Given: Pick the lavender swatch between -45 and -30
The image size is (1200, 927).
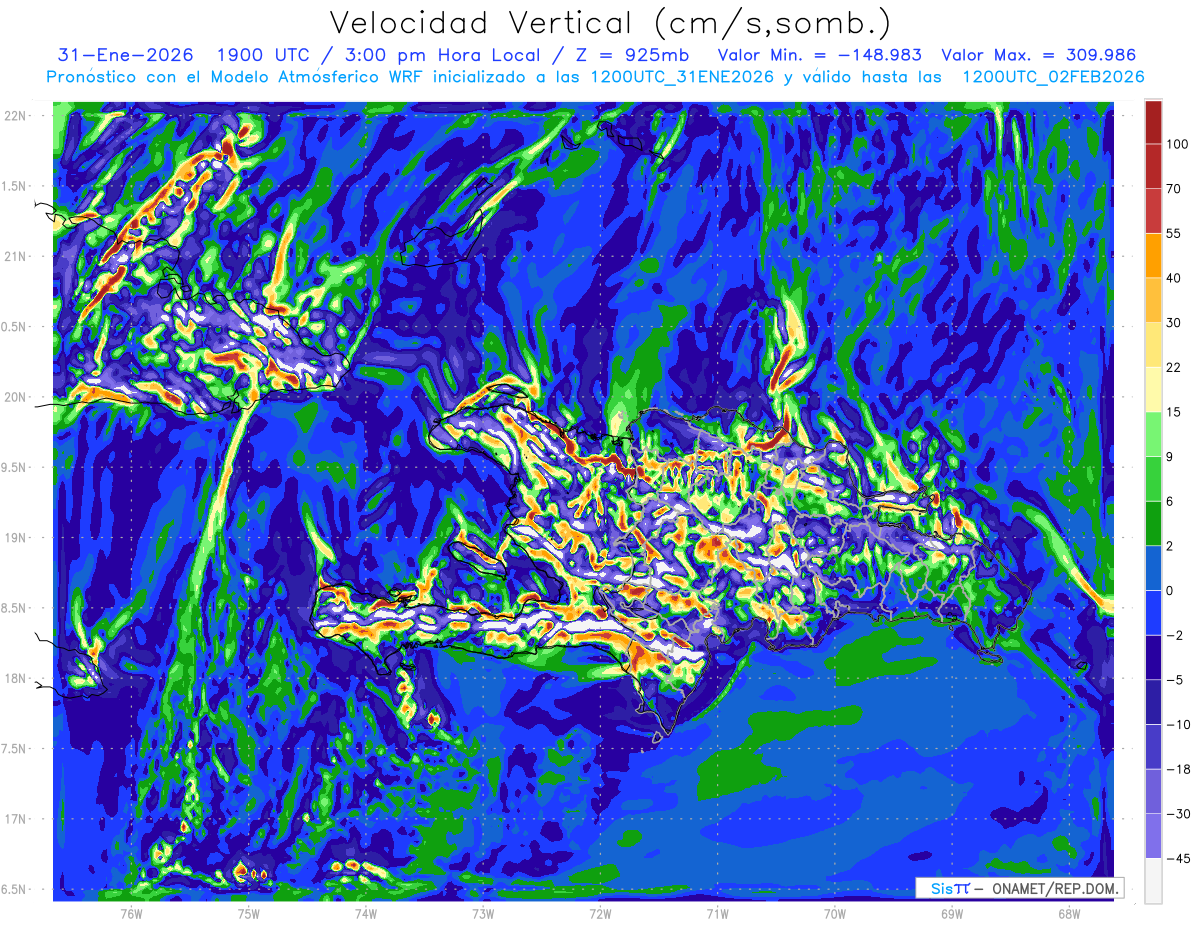Looking at the screenshot, I should (x=1153, y=836).
